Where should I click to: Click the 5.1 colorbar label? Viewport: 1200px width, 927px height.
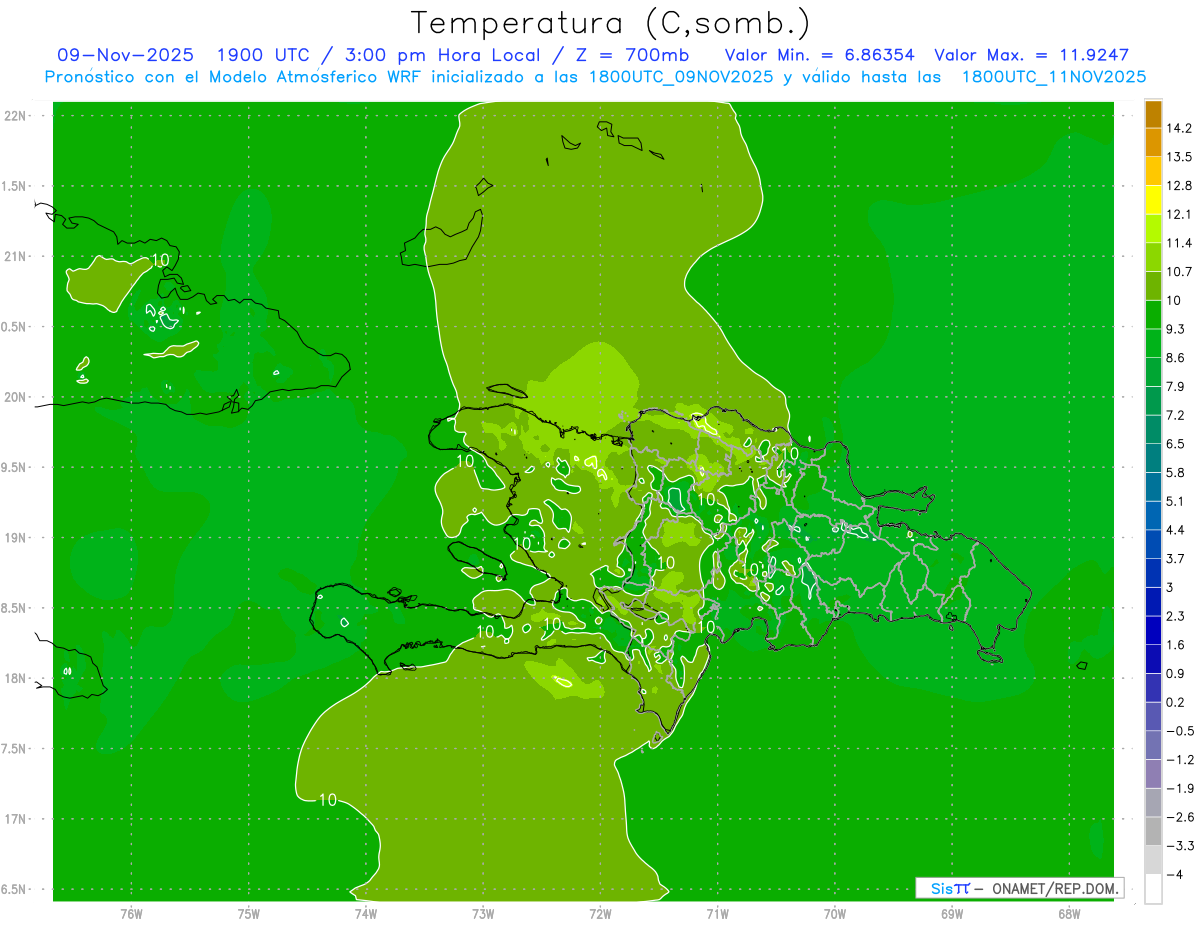[1176, 501]
